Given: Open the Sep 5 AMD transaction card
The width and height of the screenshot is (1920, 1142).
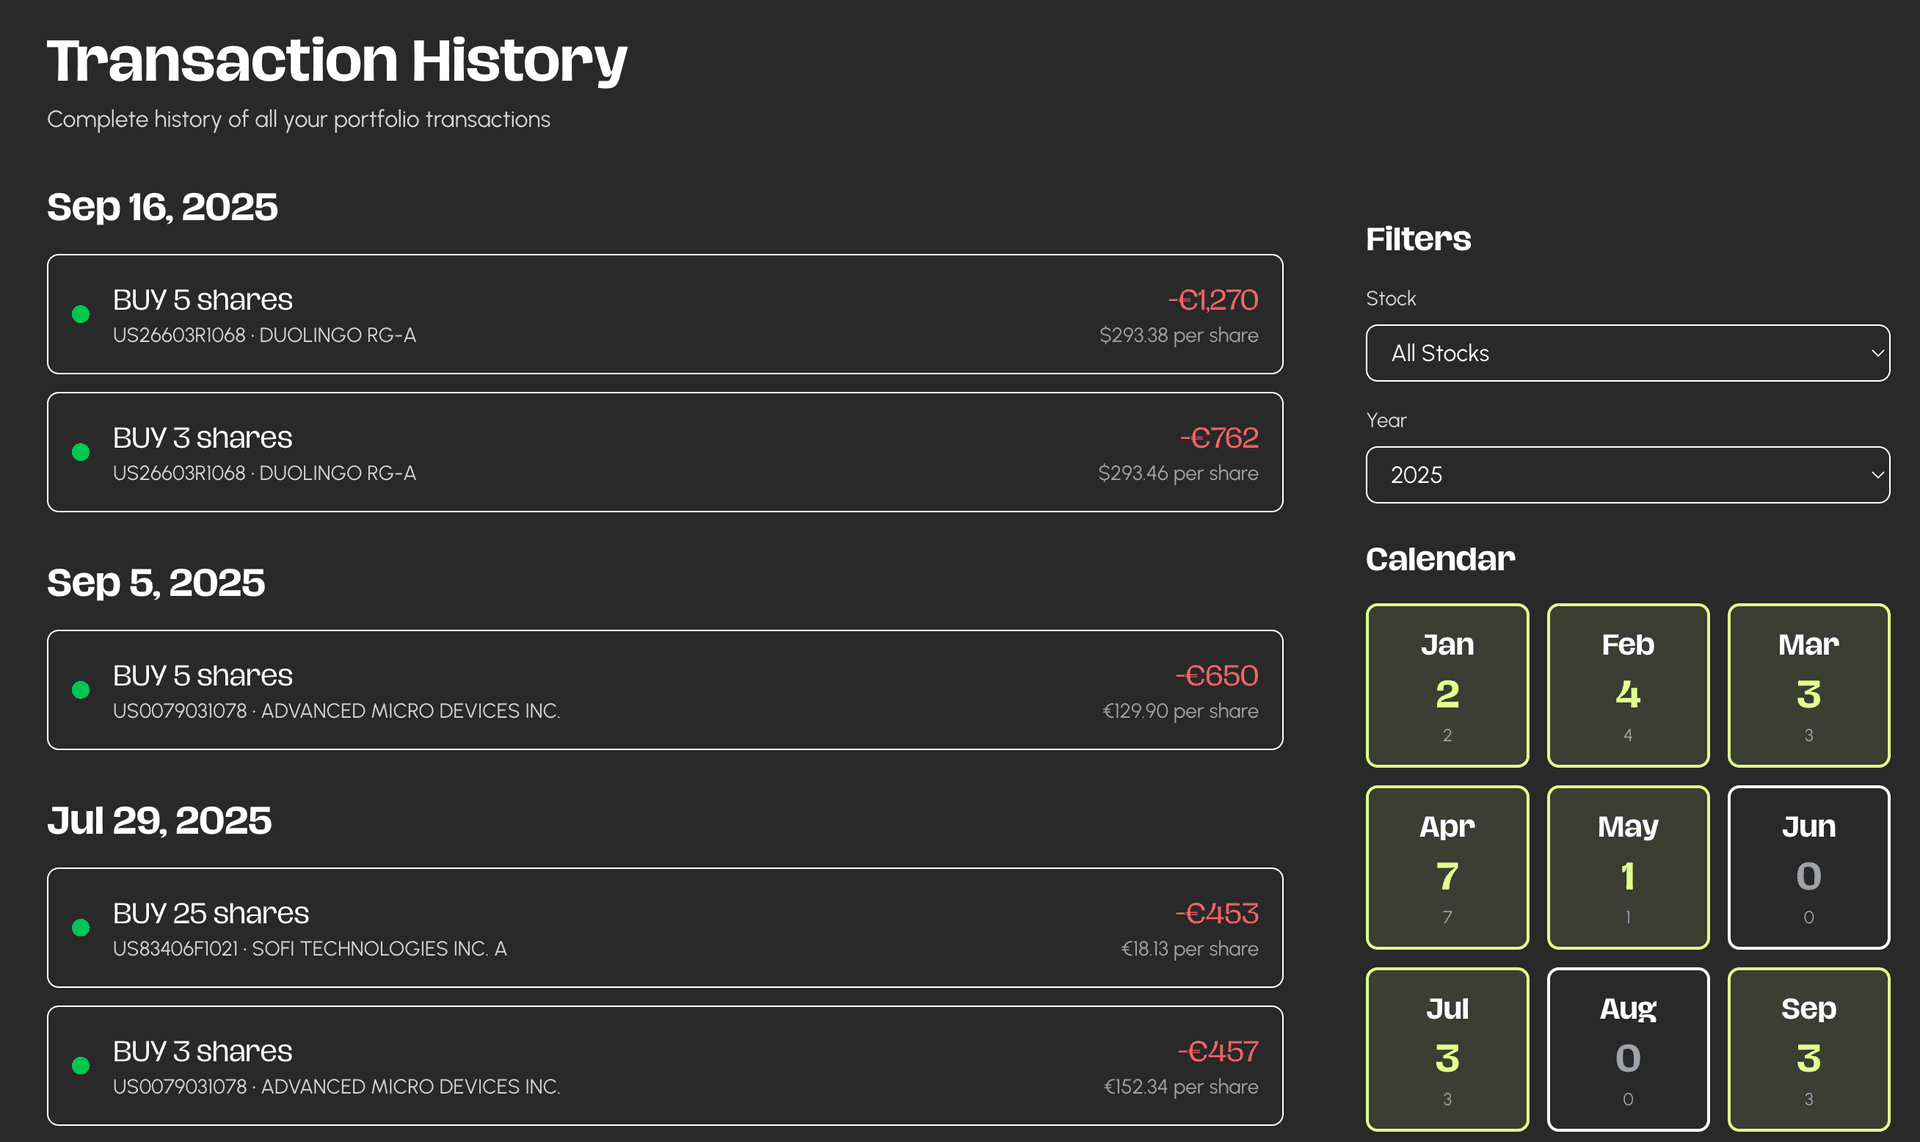Looking at the screenshot, I should 664,690.
